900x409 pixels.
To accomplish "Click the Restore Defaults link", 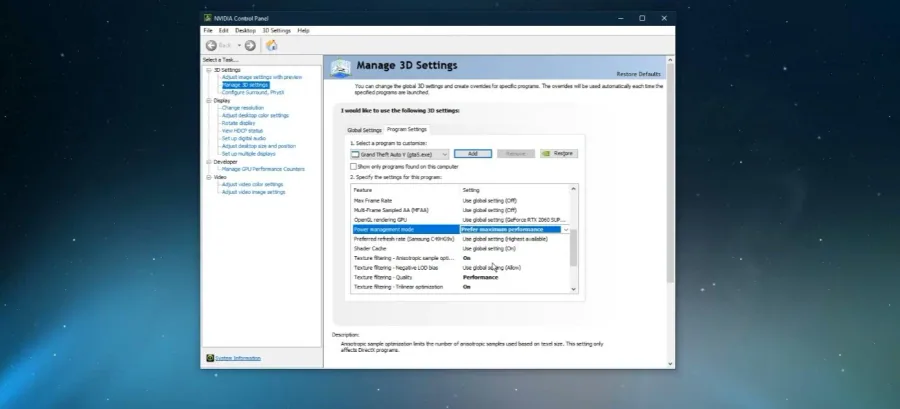I will point(638,74).
